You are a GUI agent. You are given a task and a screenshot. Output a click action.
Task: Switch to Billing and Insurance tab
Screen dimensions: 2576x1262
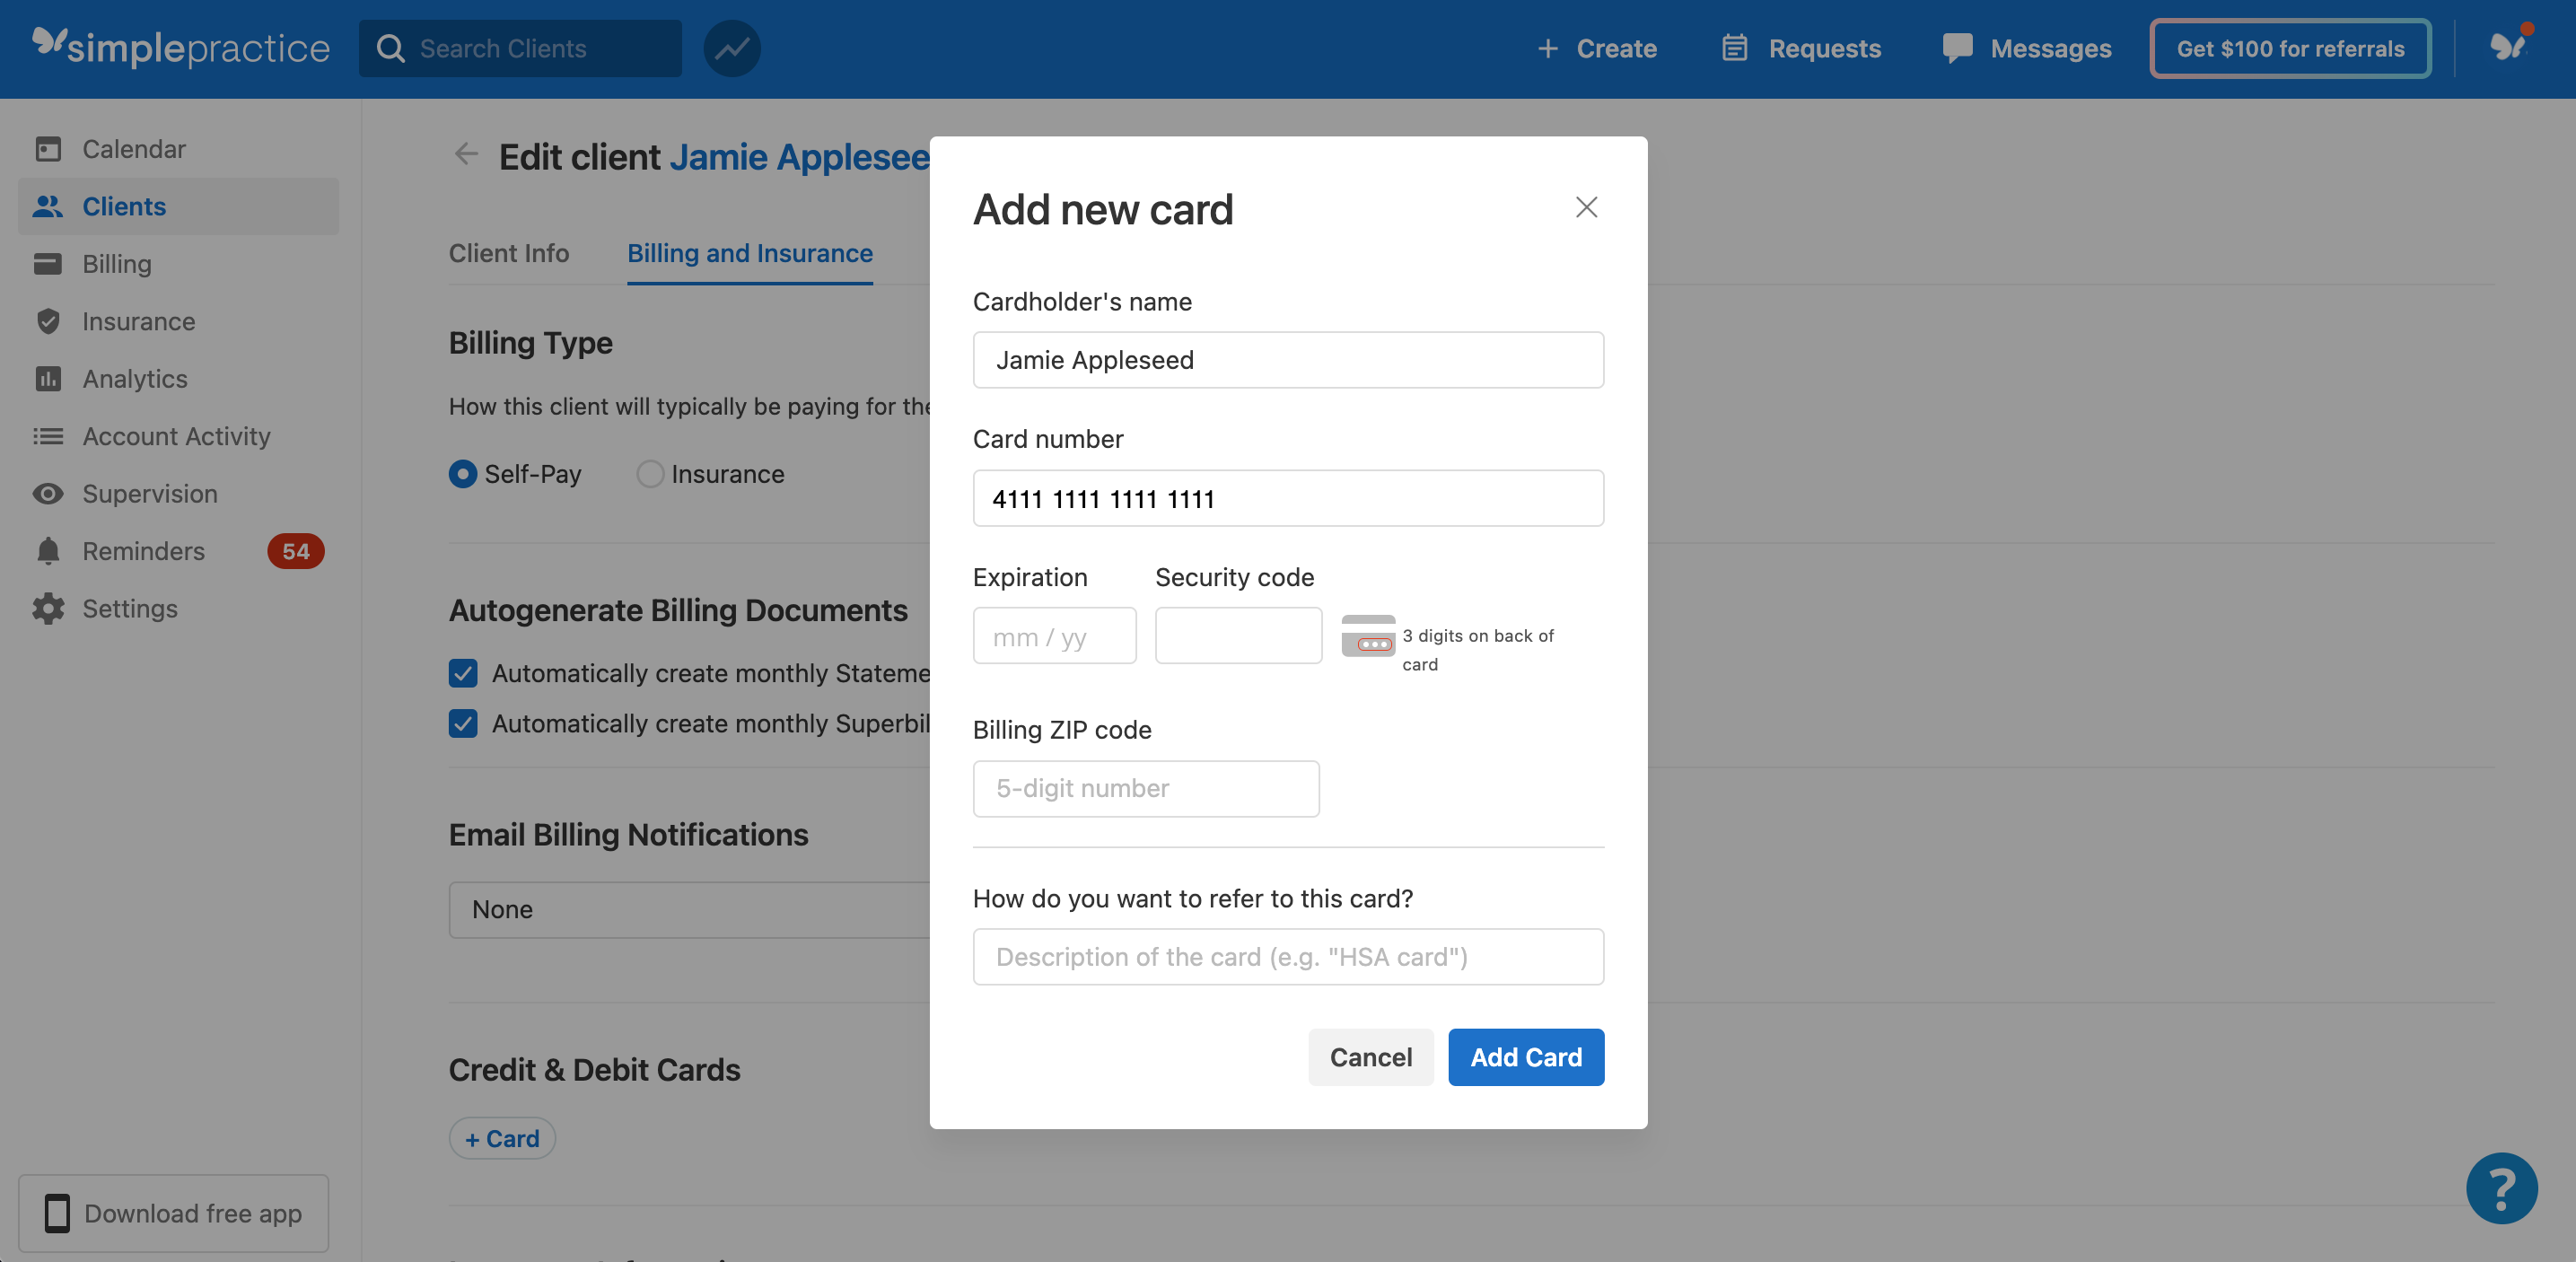pyautogui.click(x=750, y=253)
